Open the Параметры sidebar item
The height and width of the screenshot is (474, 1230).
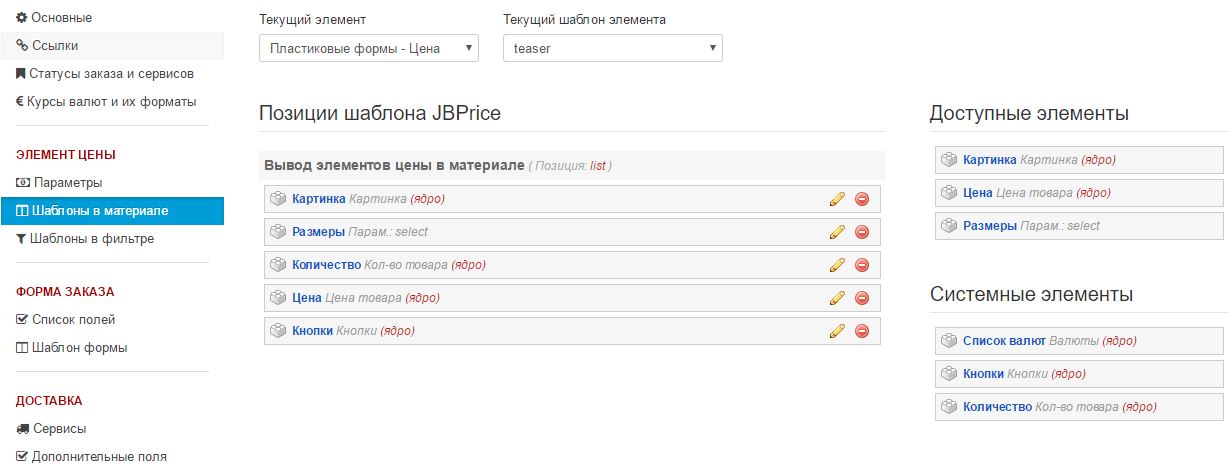pyautogui.click(x=68, y=183)
